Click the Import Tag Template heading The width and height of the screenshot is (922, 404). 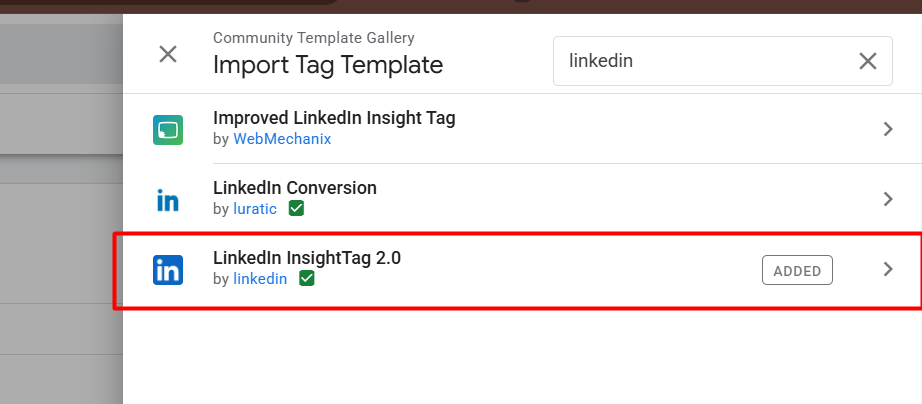[328, 66]
